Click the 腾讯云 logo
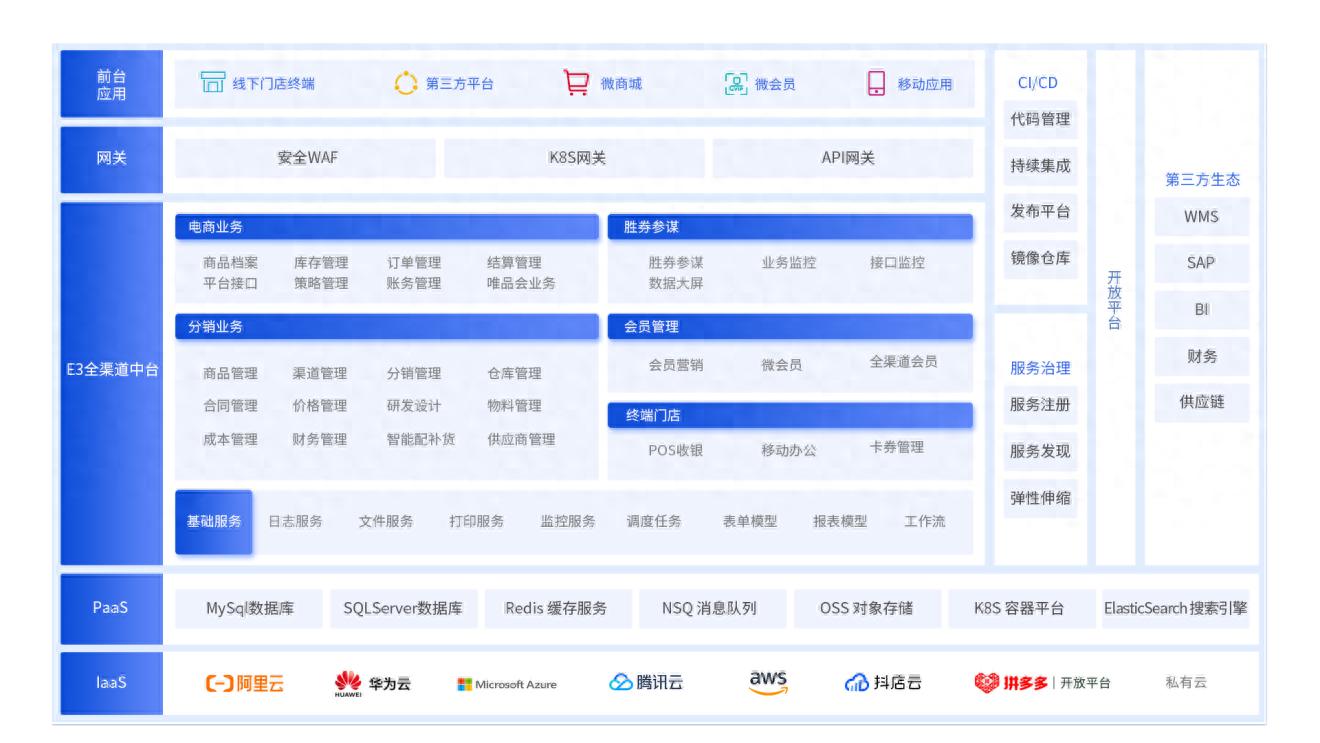 tap(647, 683)
